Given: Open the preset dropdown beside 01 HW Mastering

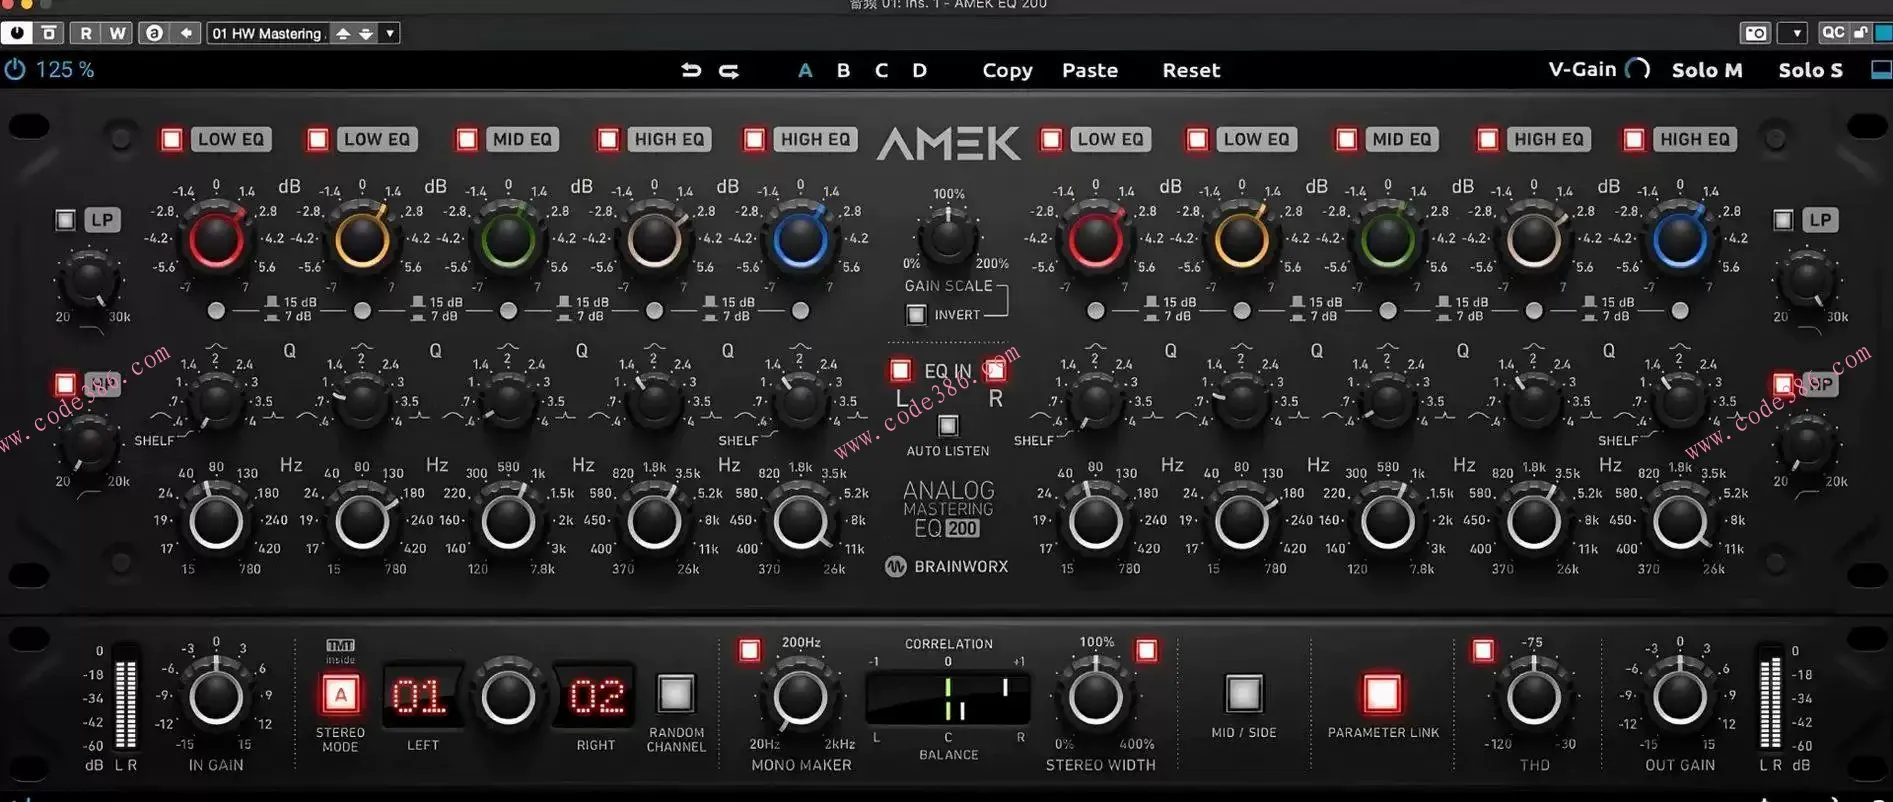Looking at the screenshot, I should tap(390, 33).
